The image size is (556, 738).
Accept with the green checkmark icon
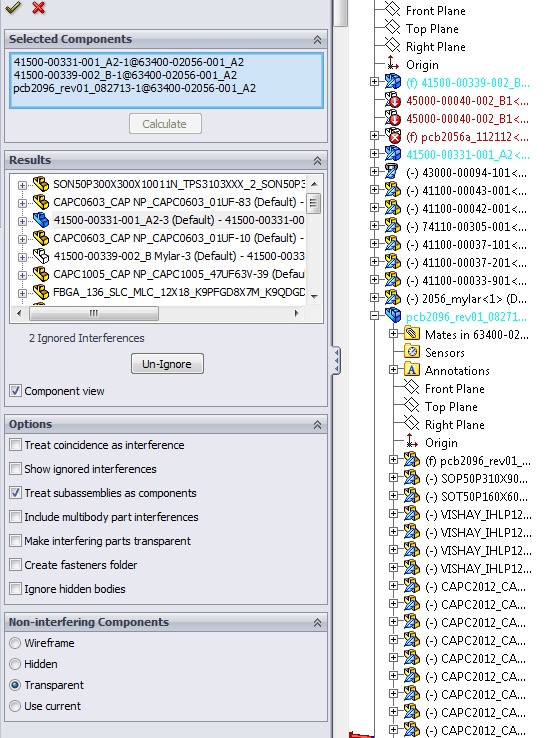pos(14,7)
